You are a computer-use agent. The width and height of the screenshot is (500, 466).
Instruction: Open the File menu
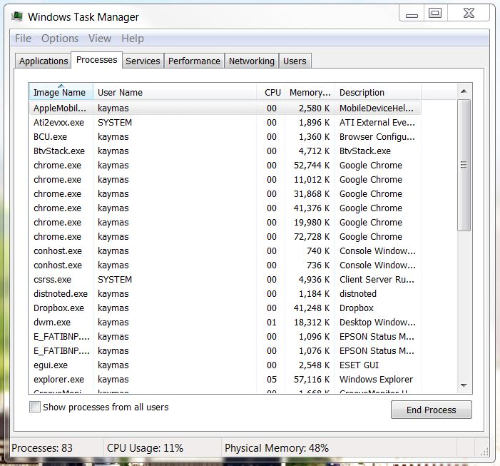coord(23,38)
